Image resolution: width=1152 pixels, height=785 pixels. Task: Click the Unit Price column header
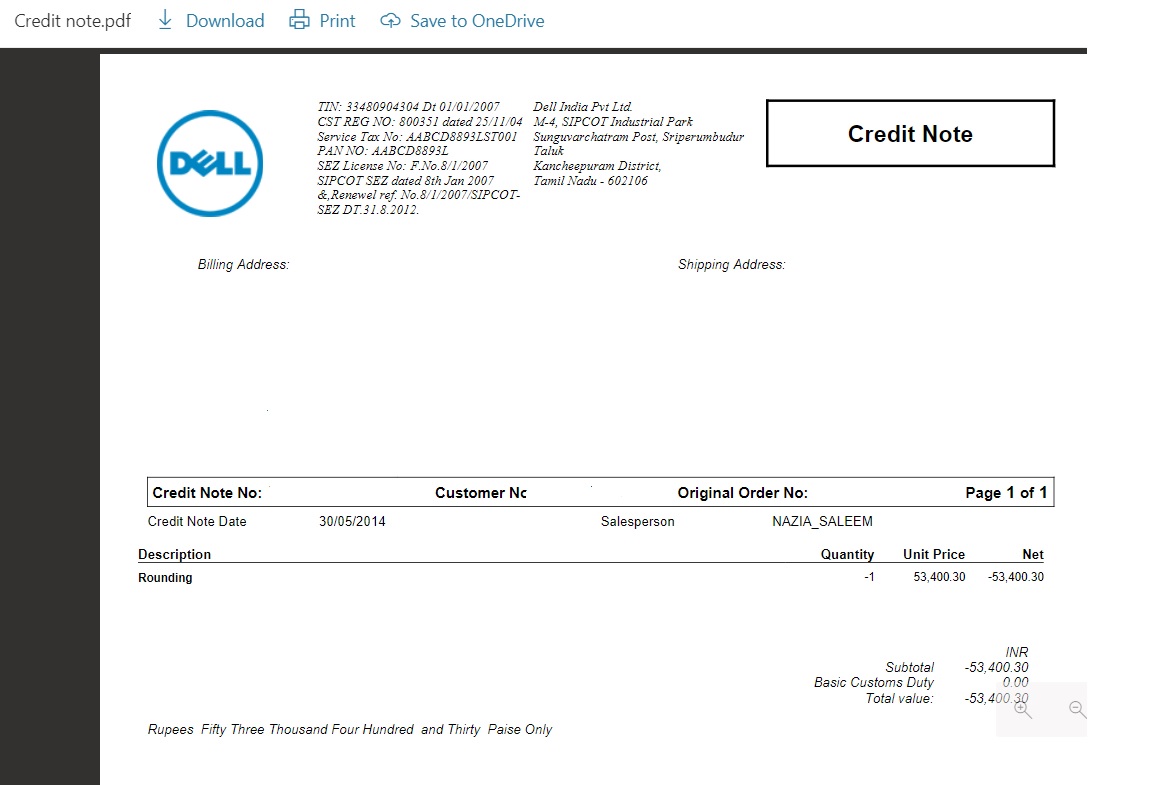(933, 554)
